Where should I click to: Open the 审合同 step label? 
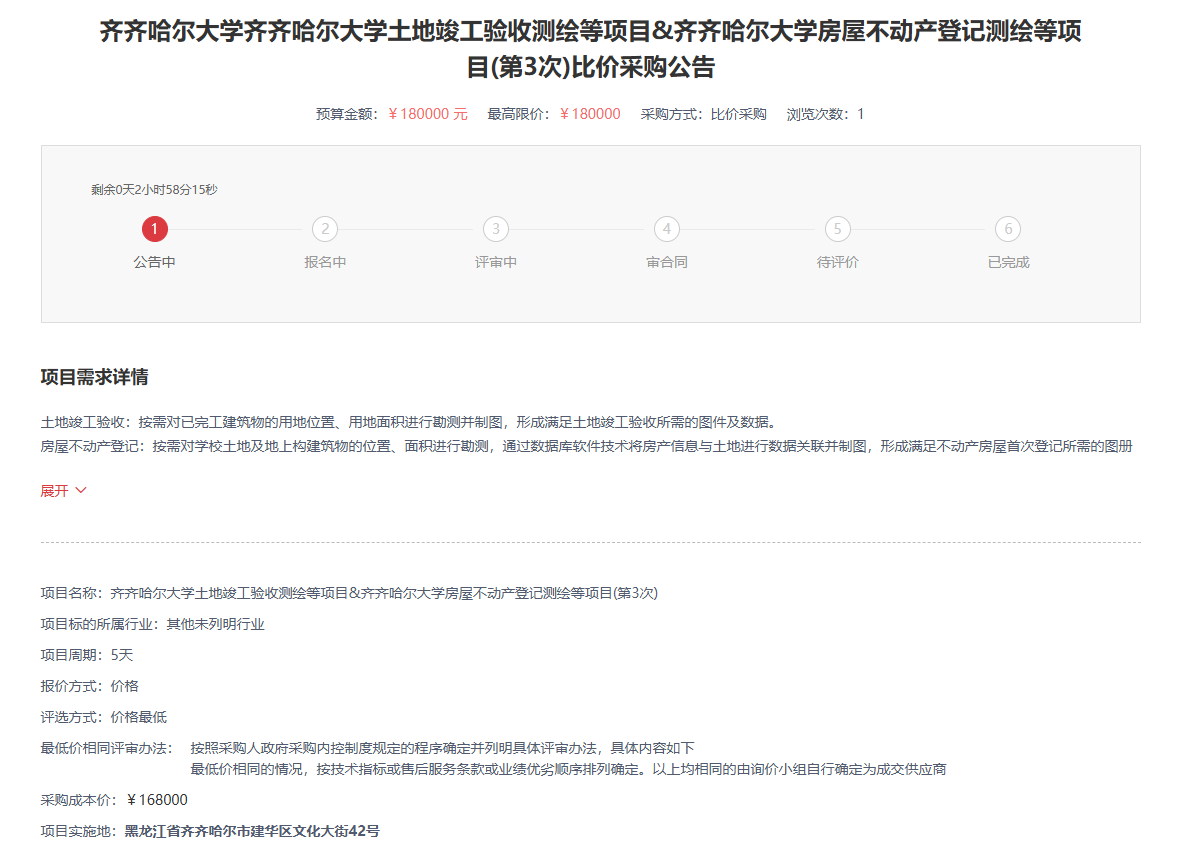(667, 262)
